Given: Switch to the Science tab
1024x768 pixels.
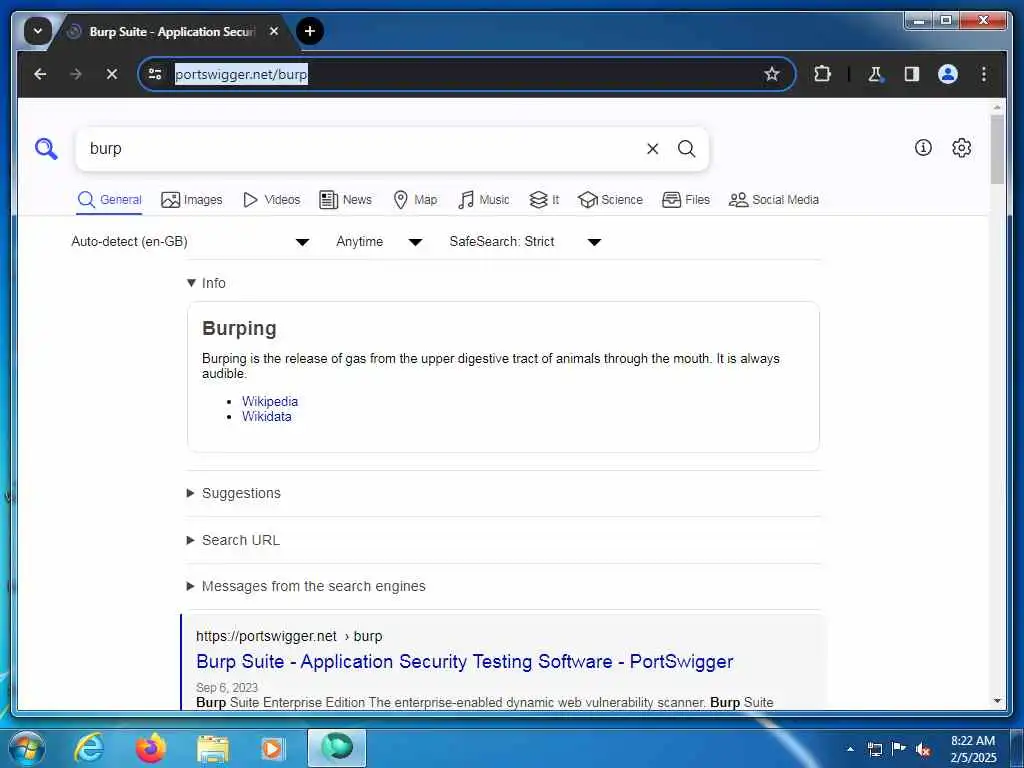Looking at the screenshot, I should click(x=610, y=200).
